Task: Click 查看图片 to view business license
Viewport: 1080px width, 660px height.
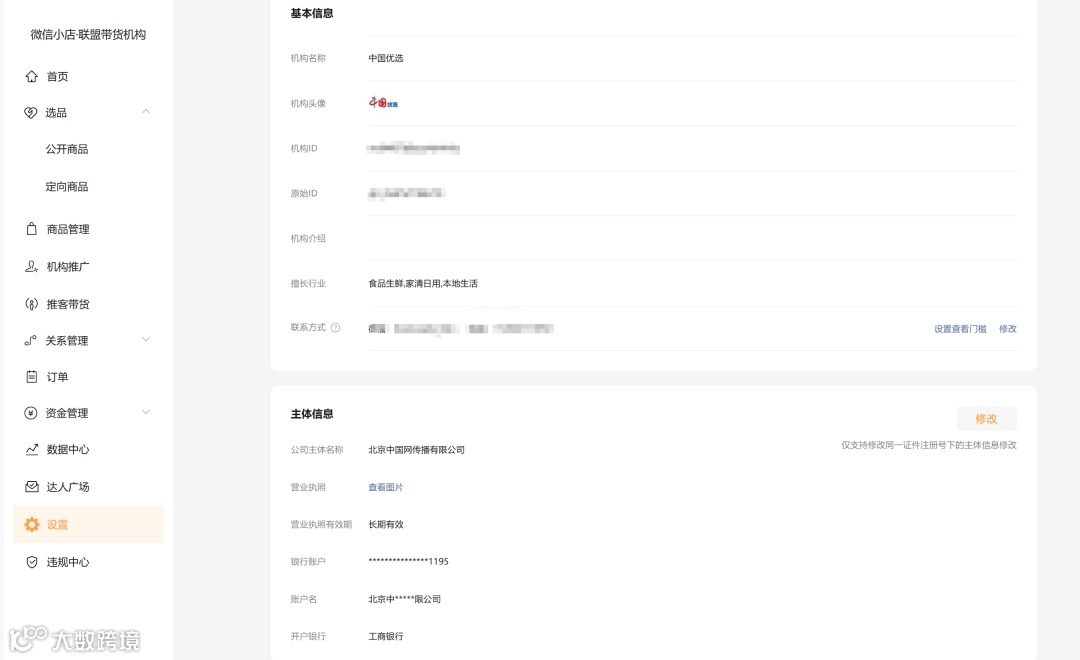Action: coord(385,487)
